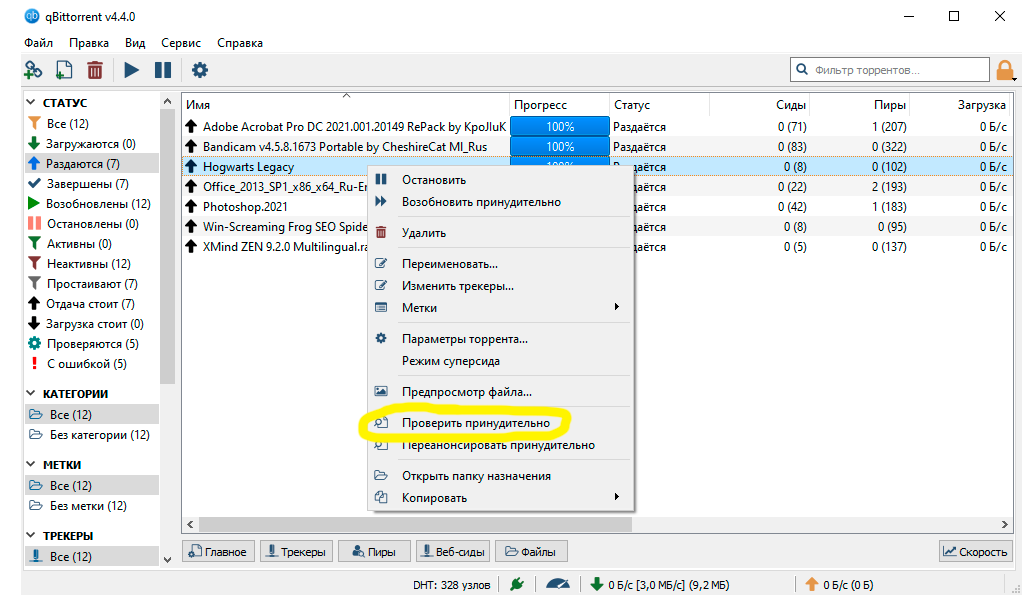Image resolution: width=1023 pixels, height=601 pixels.
Task: Sort torrents by the Имя column header
Action: click(x=346, y=104)
